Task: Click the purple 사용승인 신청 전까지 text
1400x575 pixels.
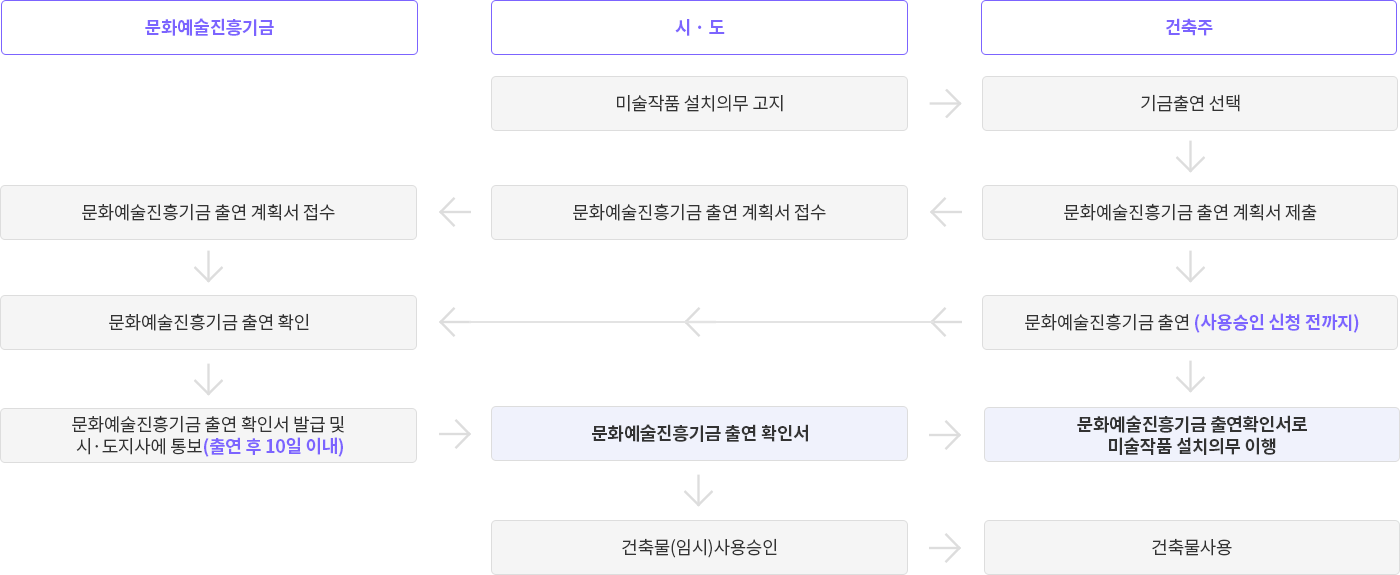Action: click(x=1276, y=322)
